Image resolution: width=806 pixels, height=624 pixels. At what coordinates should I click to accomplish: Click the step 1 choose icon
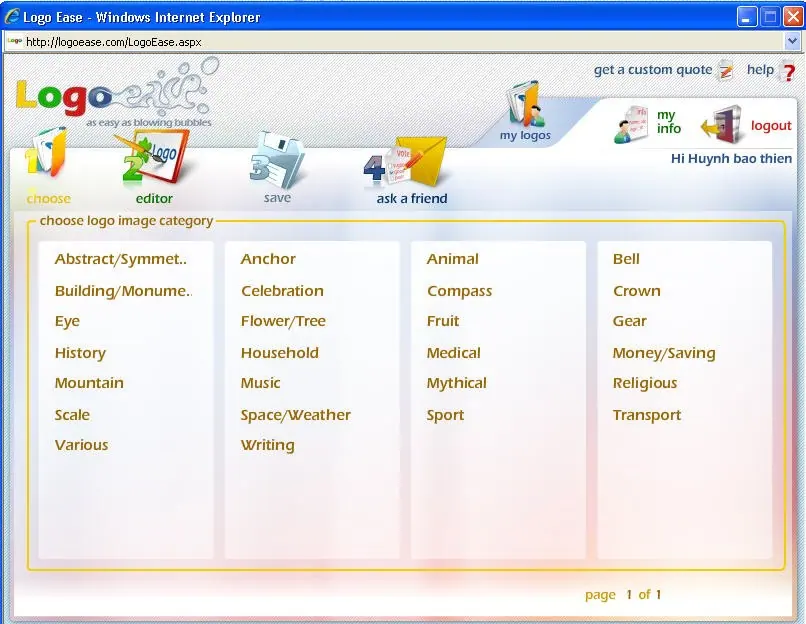[46, 153]
